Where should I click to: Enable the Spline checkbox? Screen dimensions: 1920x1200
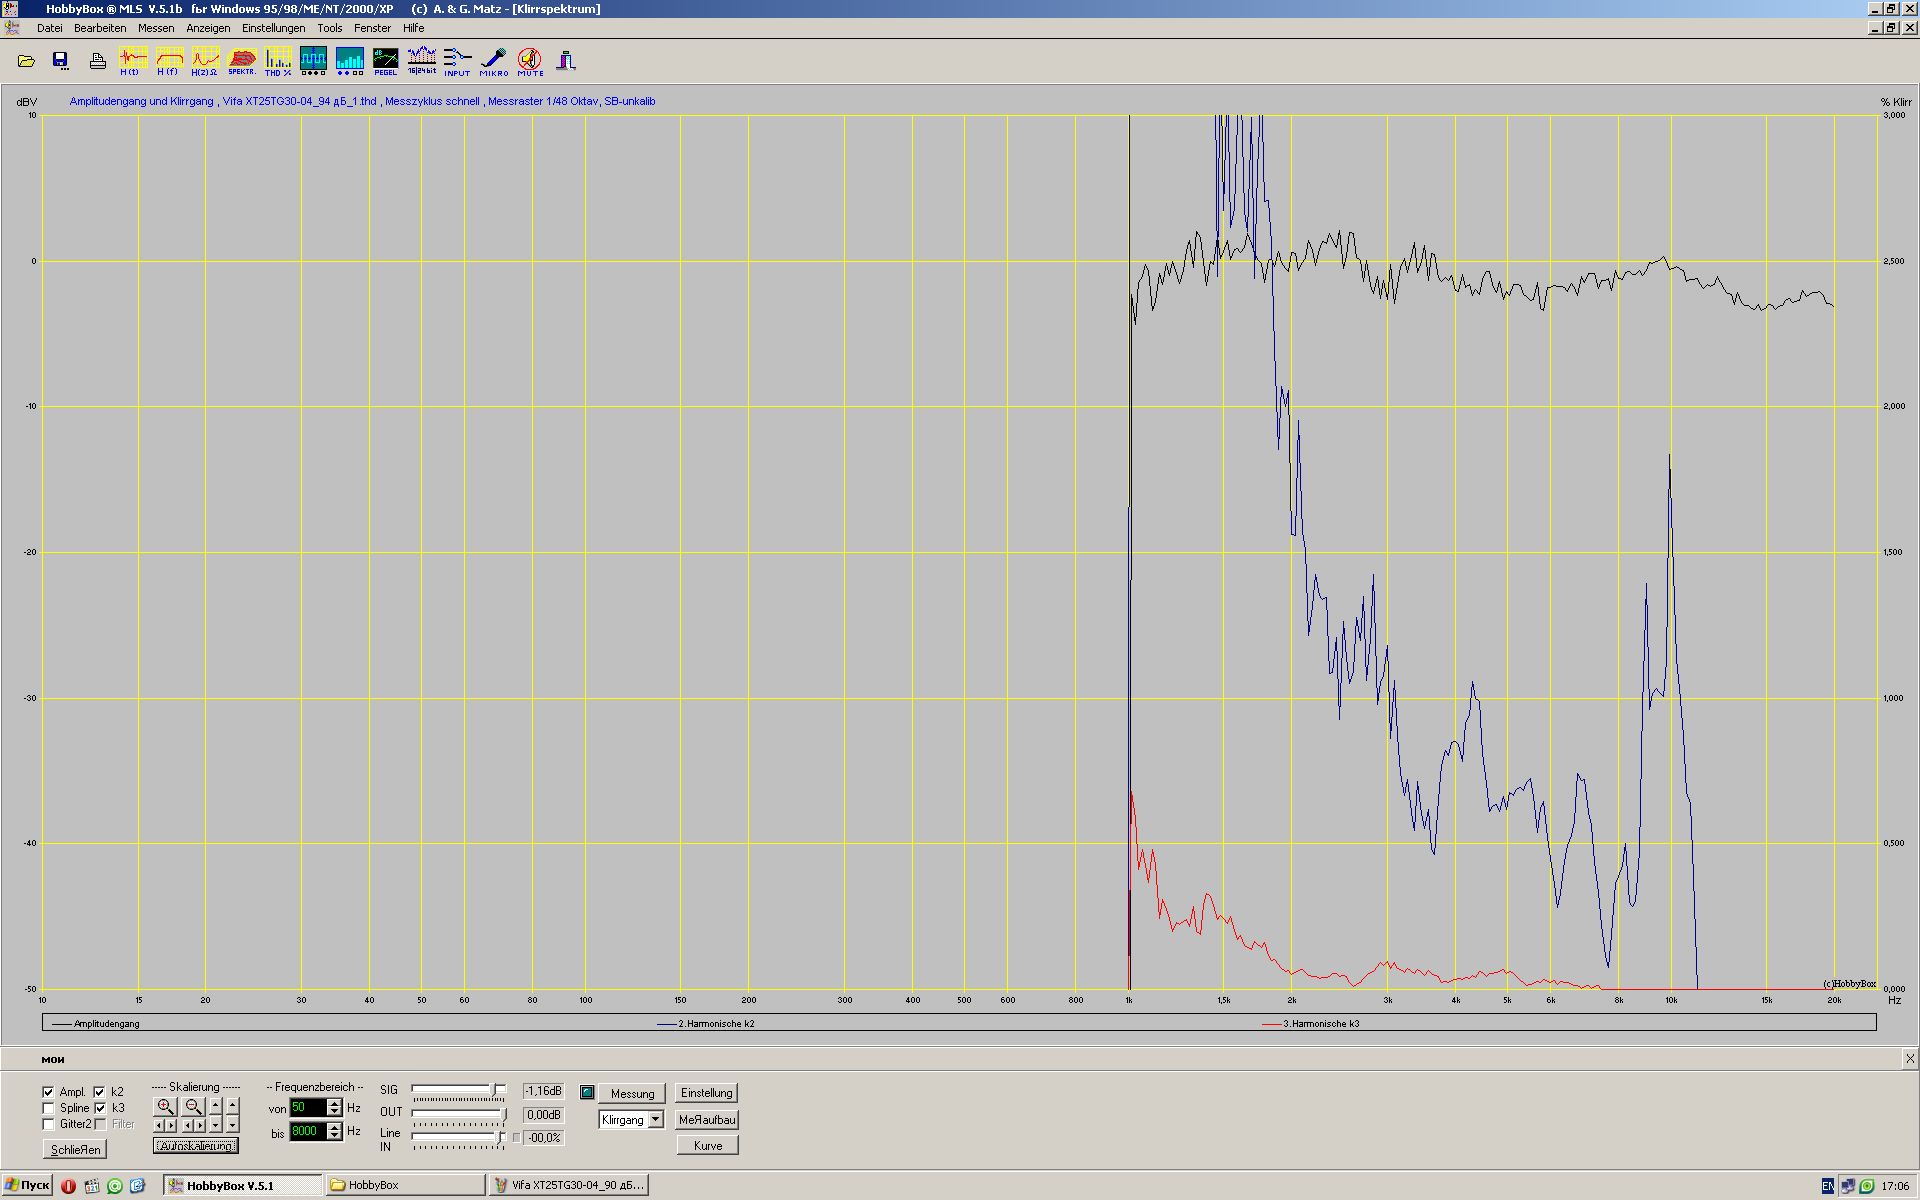[48, 1108]
